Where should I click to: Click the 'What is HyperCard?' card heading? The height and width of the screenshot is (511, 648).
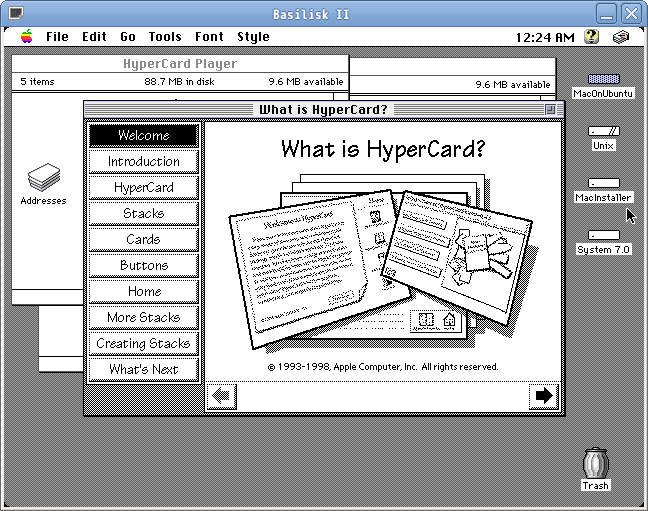tap(383, 149)
